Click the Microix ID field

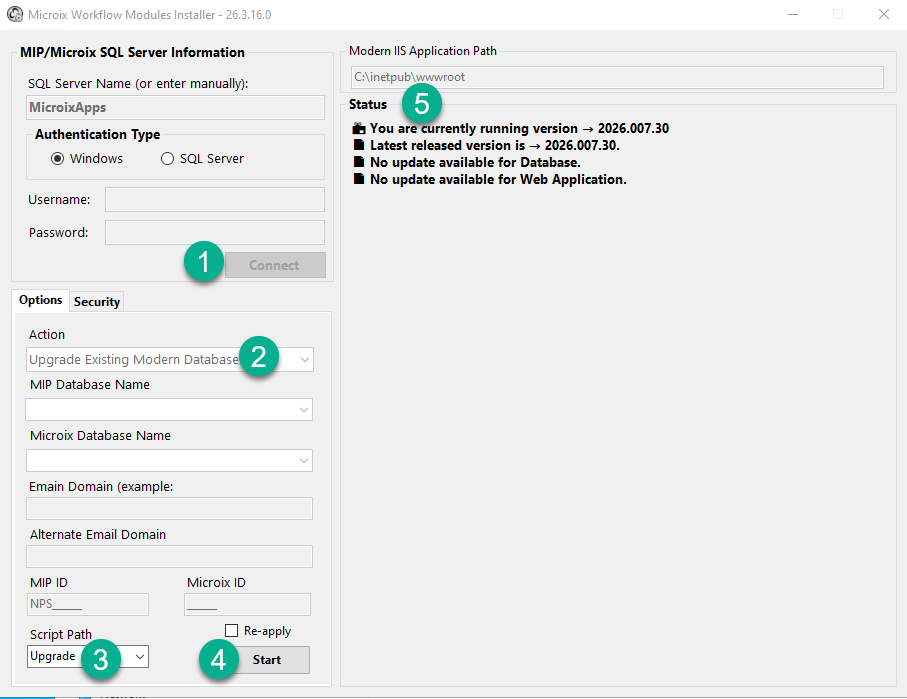point(248,604)
